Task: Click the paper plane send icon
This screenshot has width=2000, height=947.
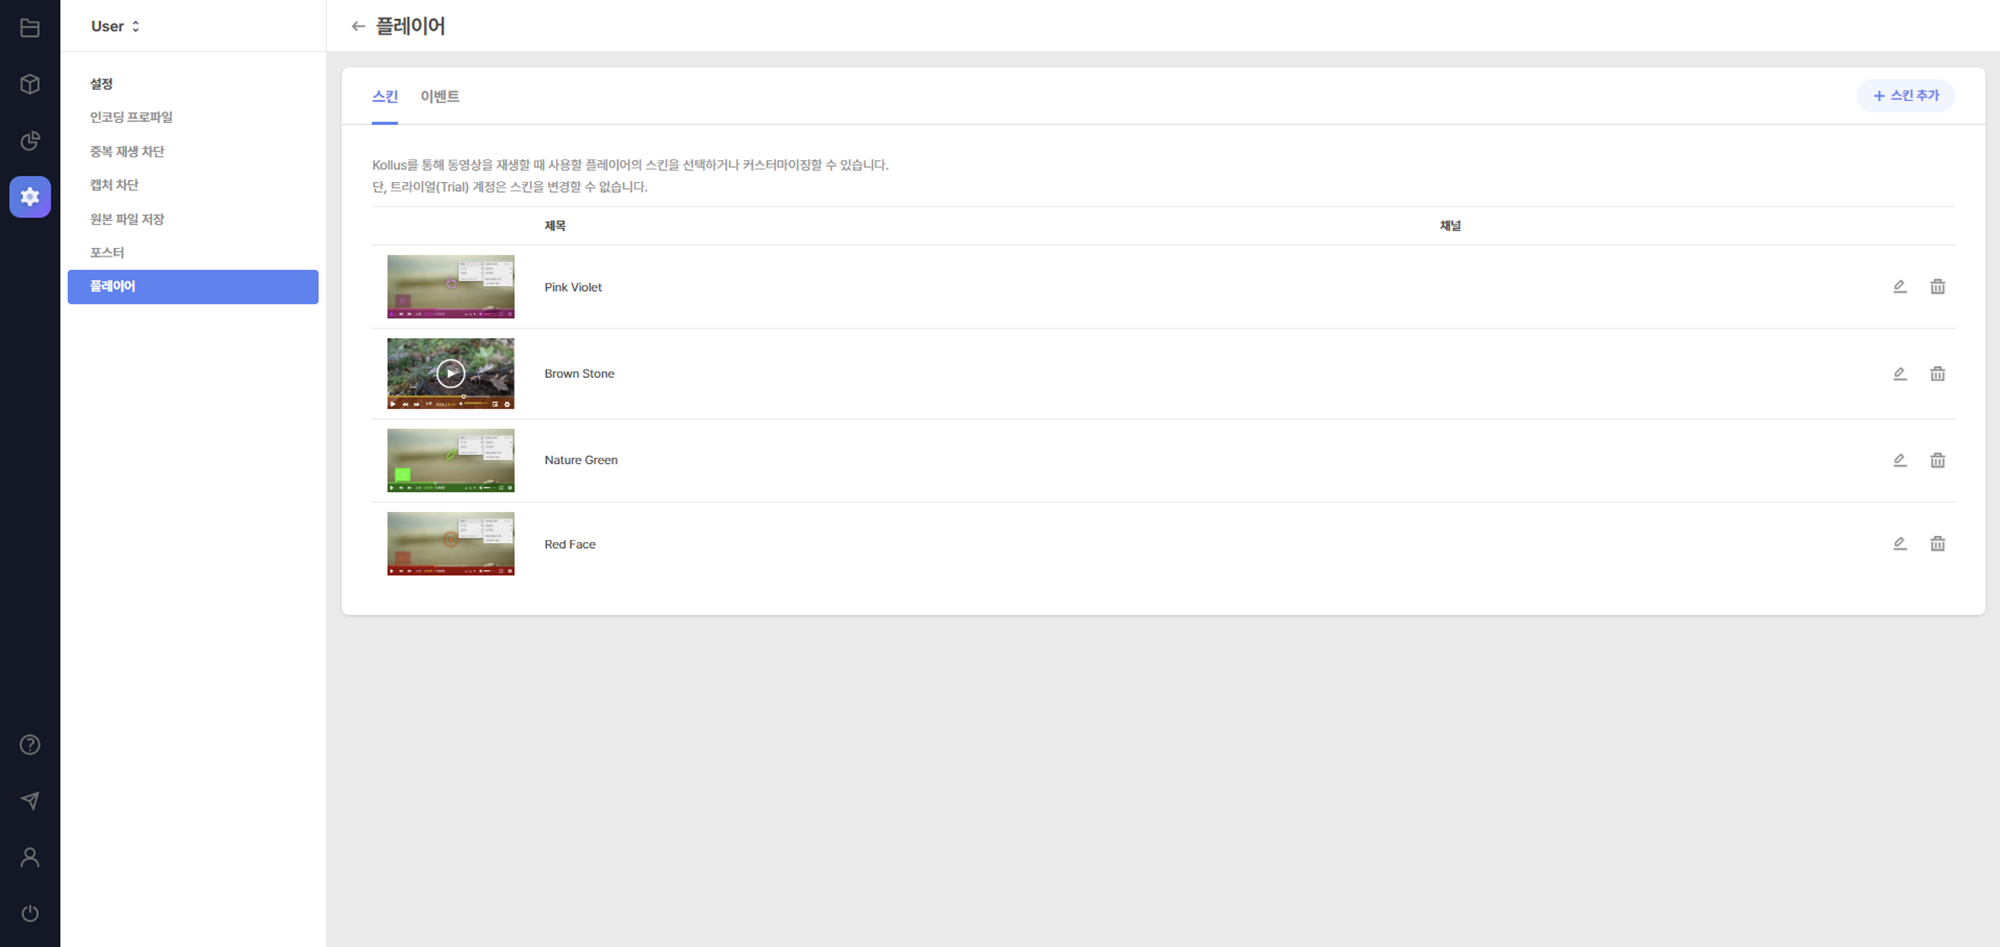Action: pyautogui.click(x=30, y=801)
